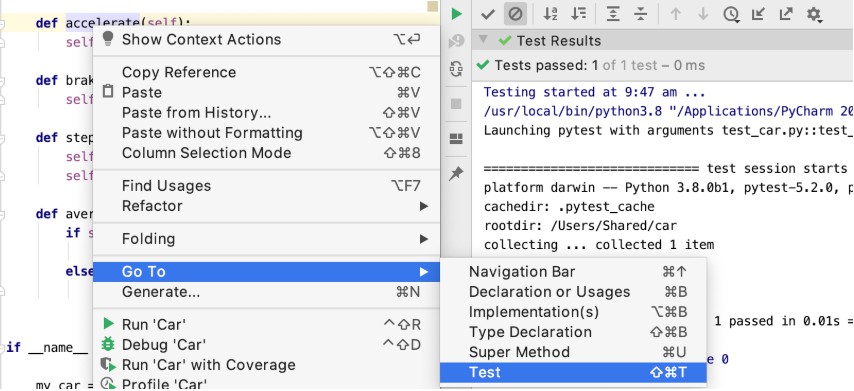
Task: Toggle Show Passed tests checkmark
Action: (487, 14)
